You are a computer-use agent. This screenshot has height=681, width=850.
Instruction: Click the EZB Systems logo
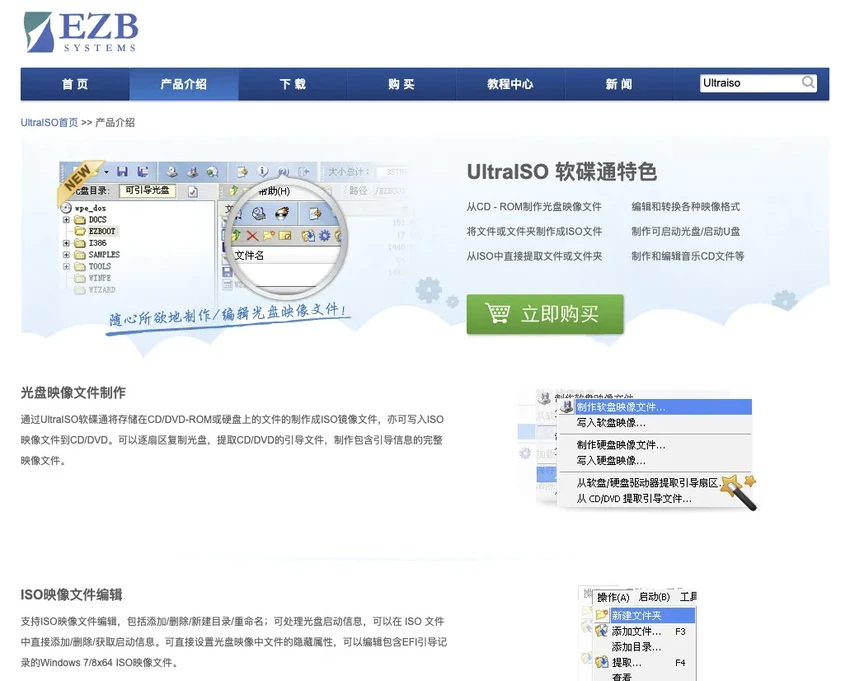point(81,32)
